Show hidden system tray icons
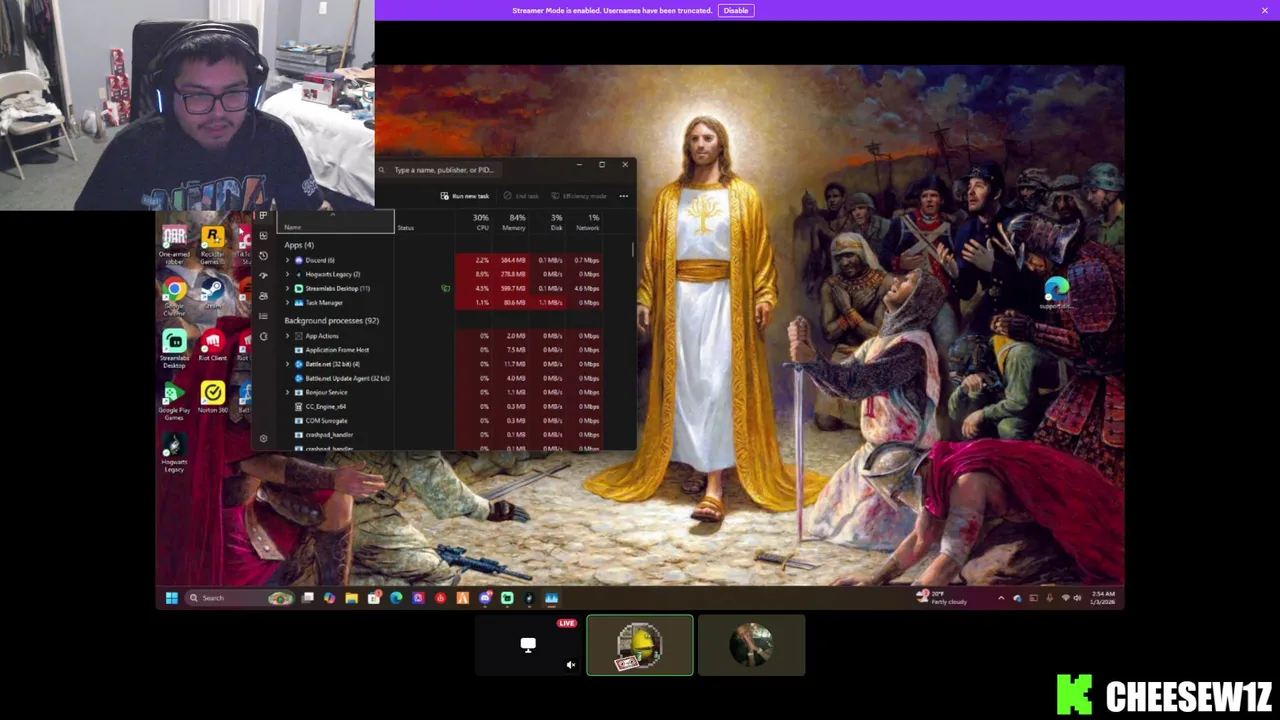This screenshot has height=720, width=1280. point(1001,598)
